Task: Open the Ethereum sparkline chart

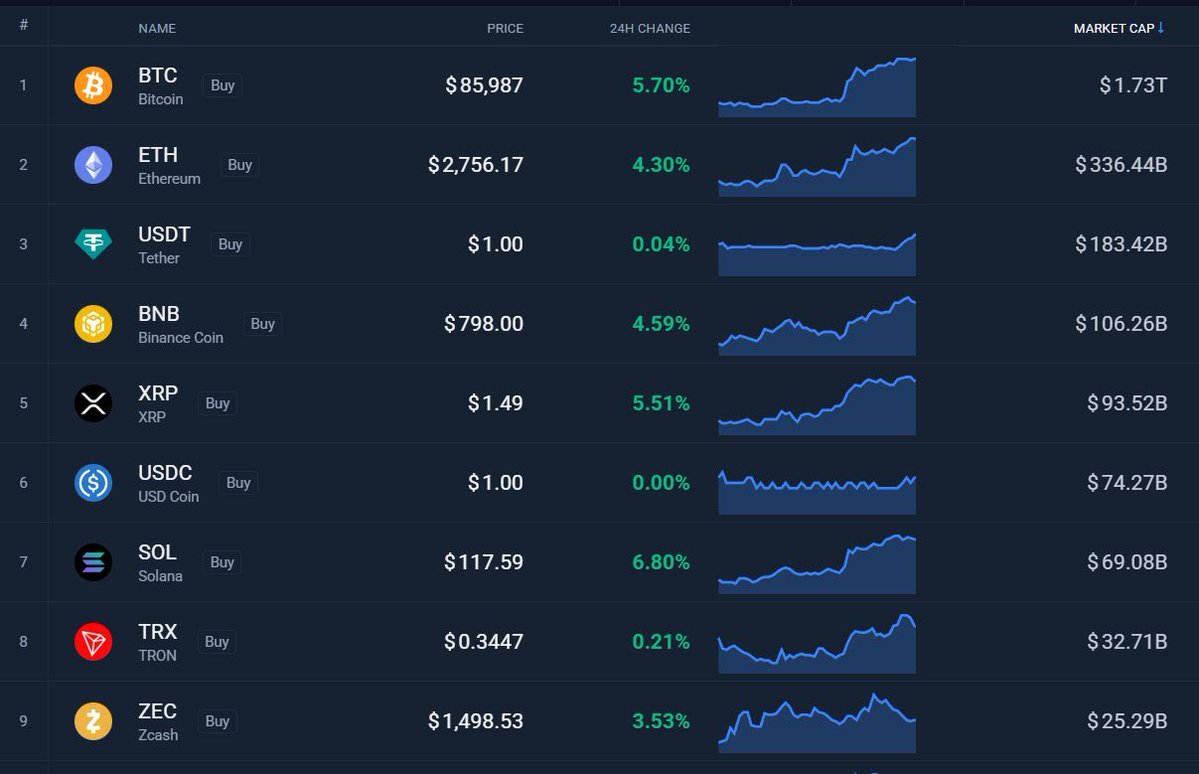Action: point(817,167)
